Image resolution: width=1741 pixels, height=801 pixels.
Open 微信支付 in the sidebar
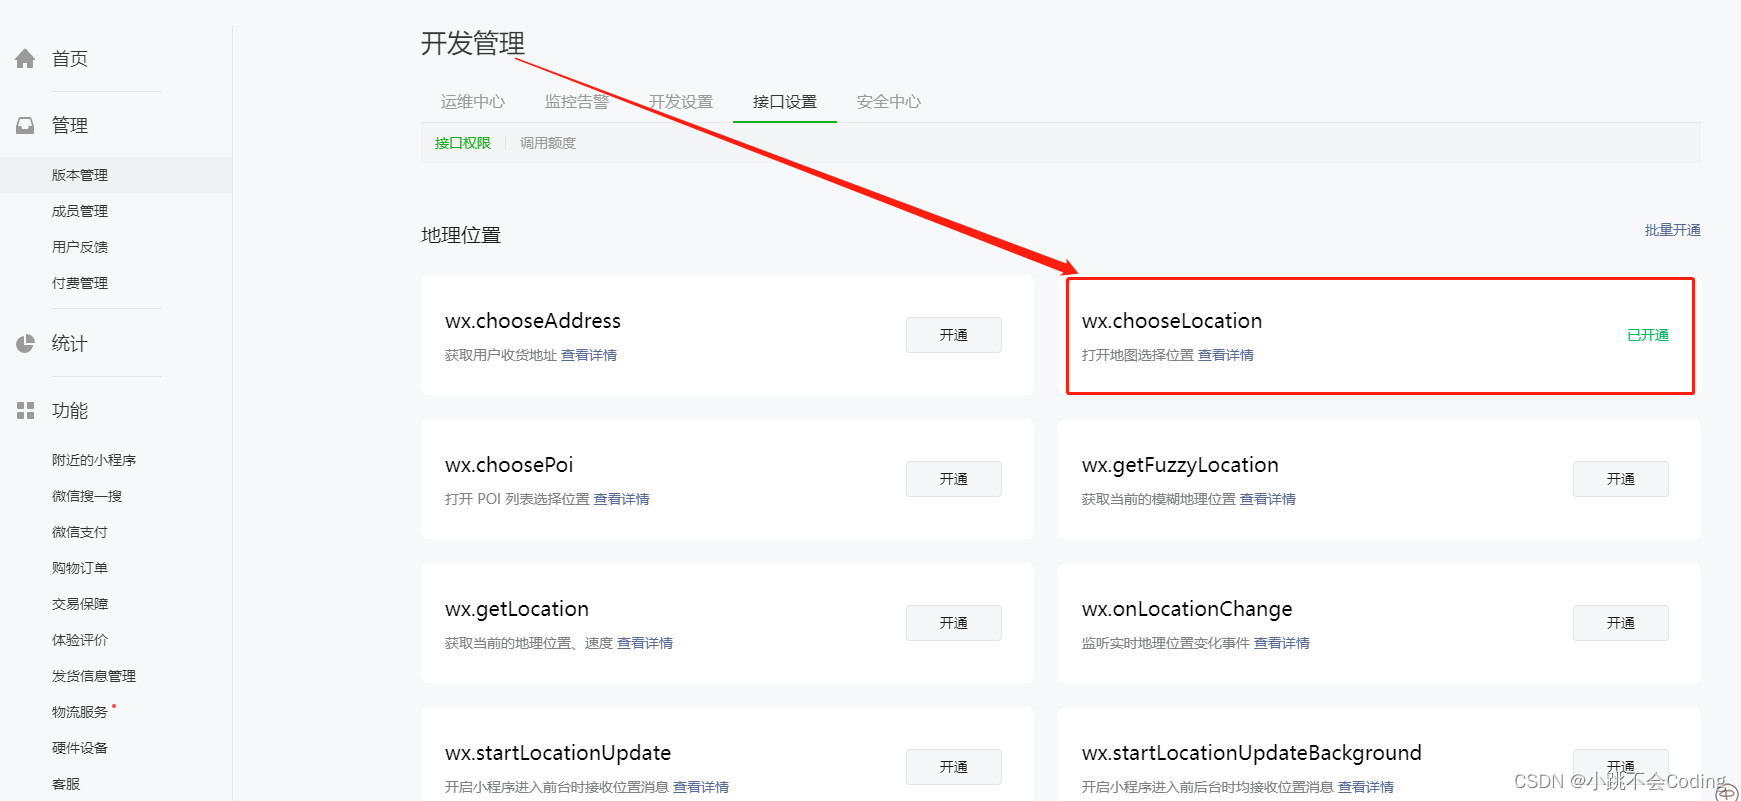(x=80, y=532)
